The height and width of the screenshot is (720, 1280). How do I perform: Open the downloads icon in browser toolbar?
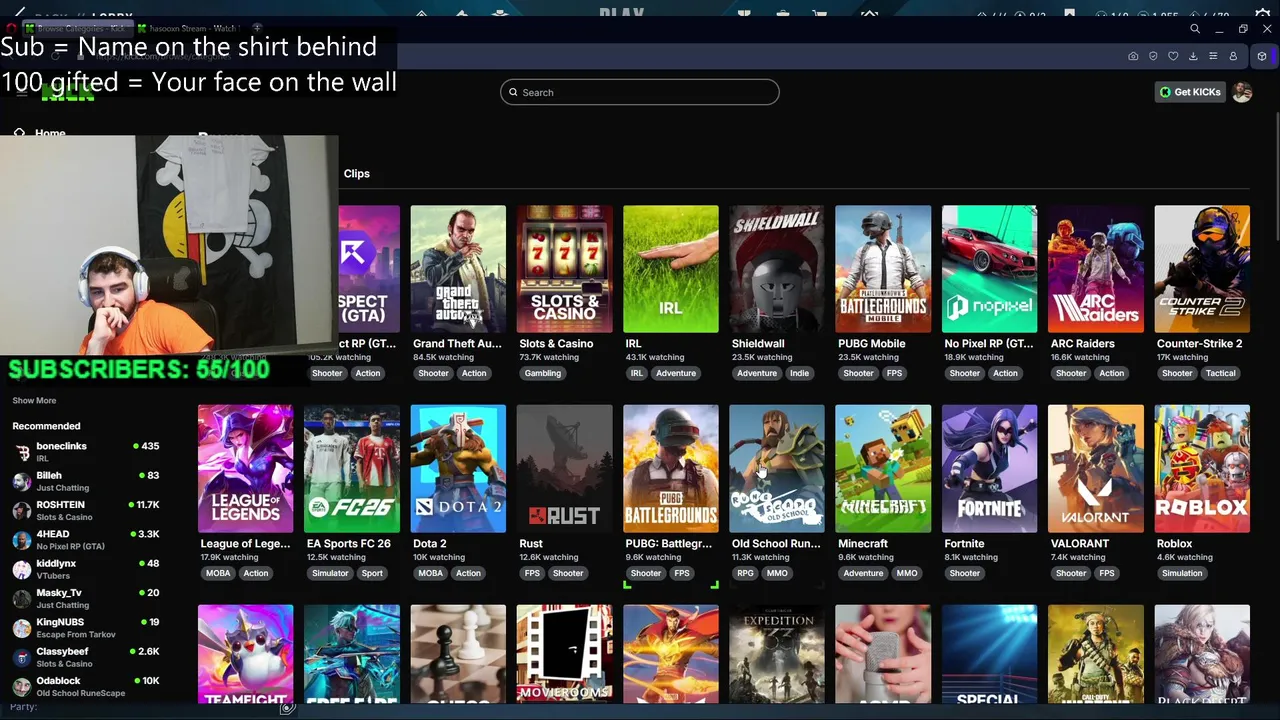tap(1193, 56)
